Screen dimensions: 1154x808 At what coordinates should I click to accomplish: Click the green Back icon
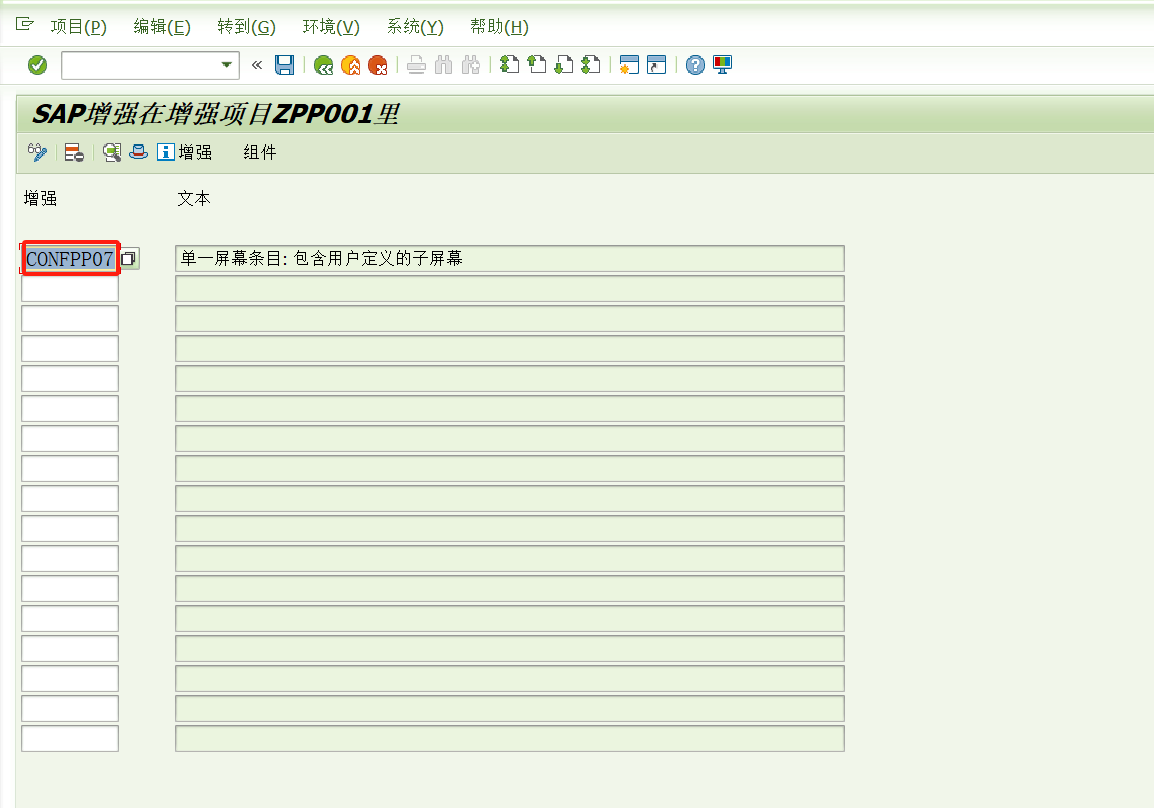(323, 65)
